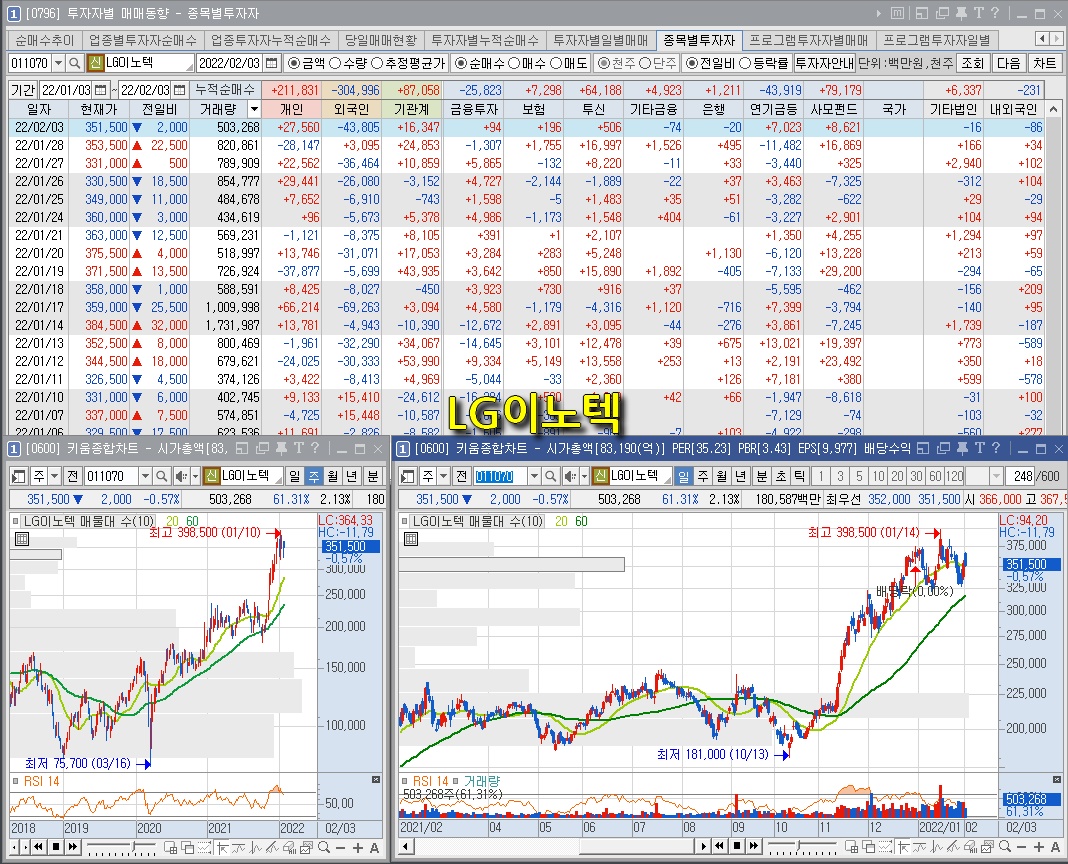This screenshot has width=1068, height=864.
Task: Switch to the 업종별투자자순매수 tab
Action: click(x=142, y=40)
